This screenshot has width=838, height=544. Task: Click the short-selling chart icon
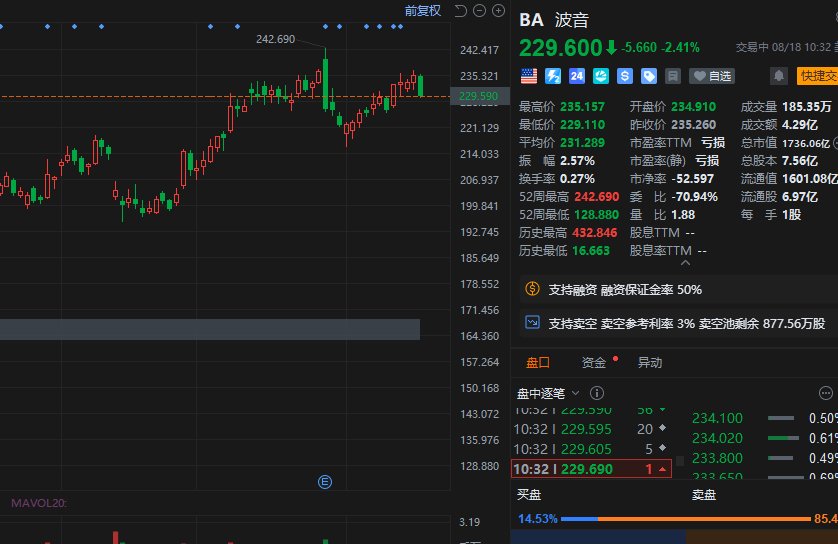point(532,323)
